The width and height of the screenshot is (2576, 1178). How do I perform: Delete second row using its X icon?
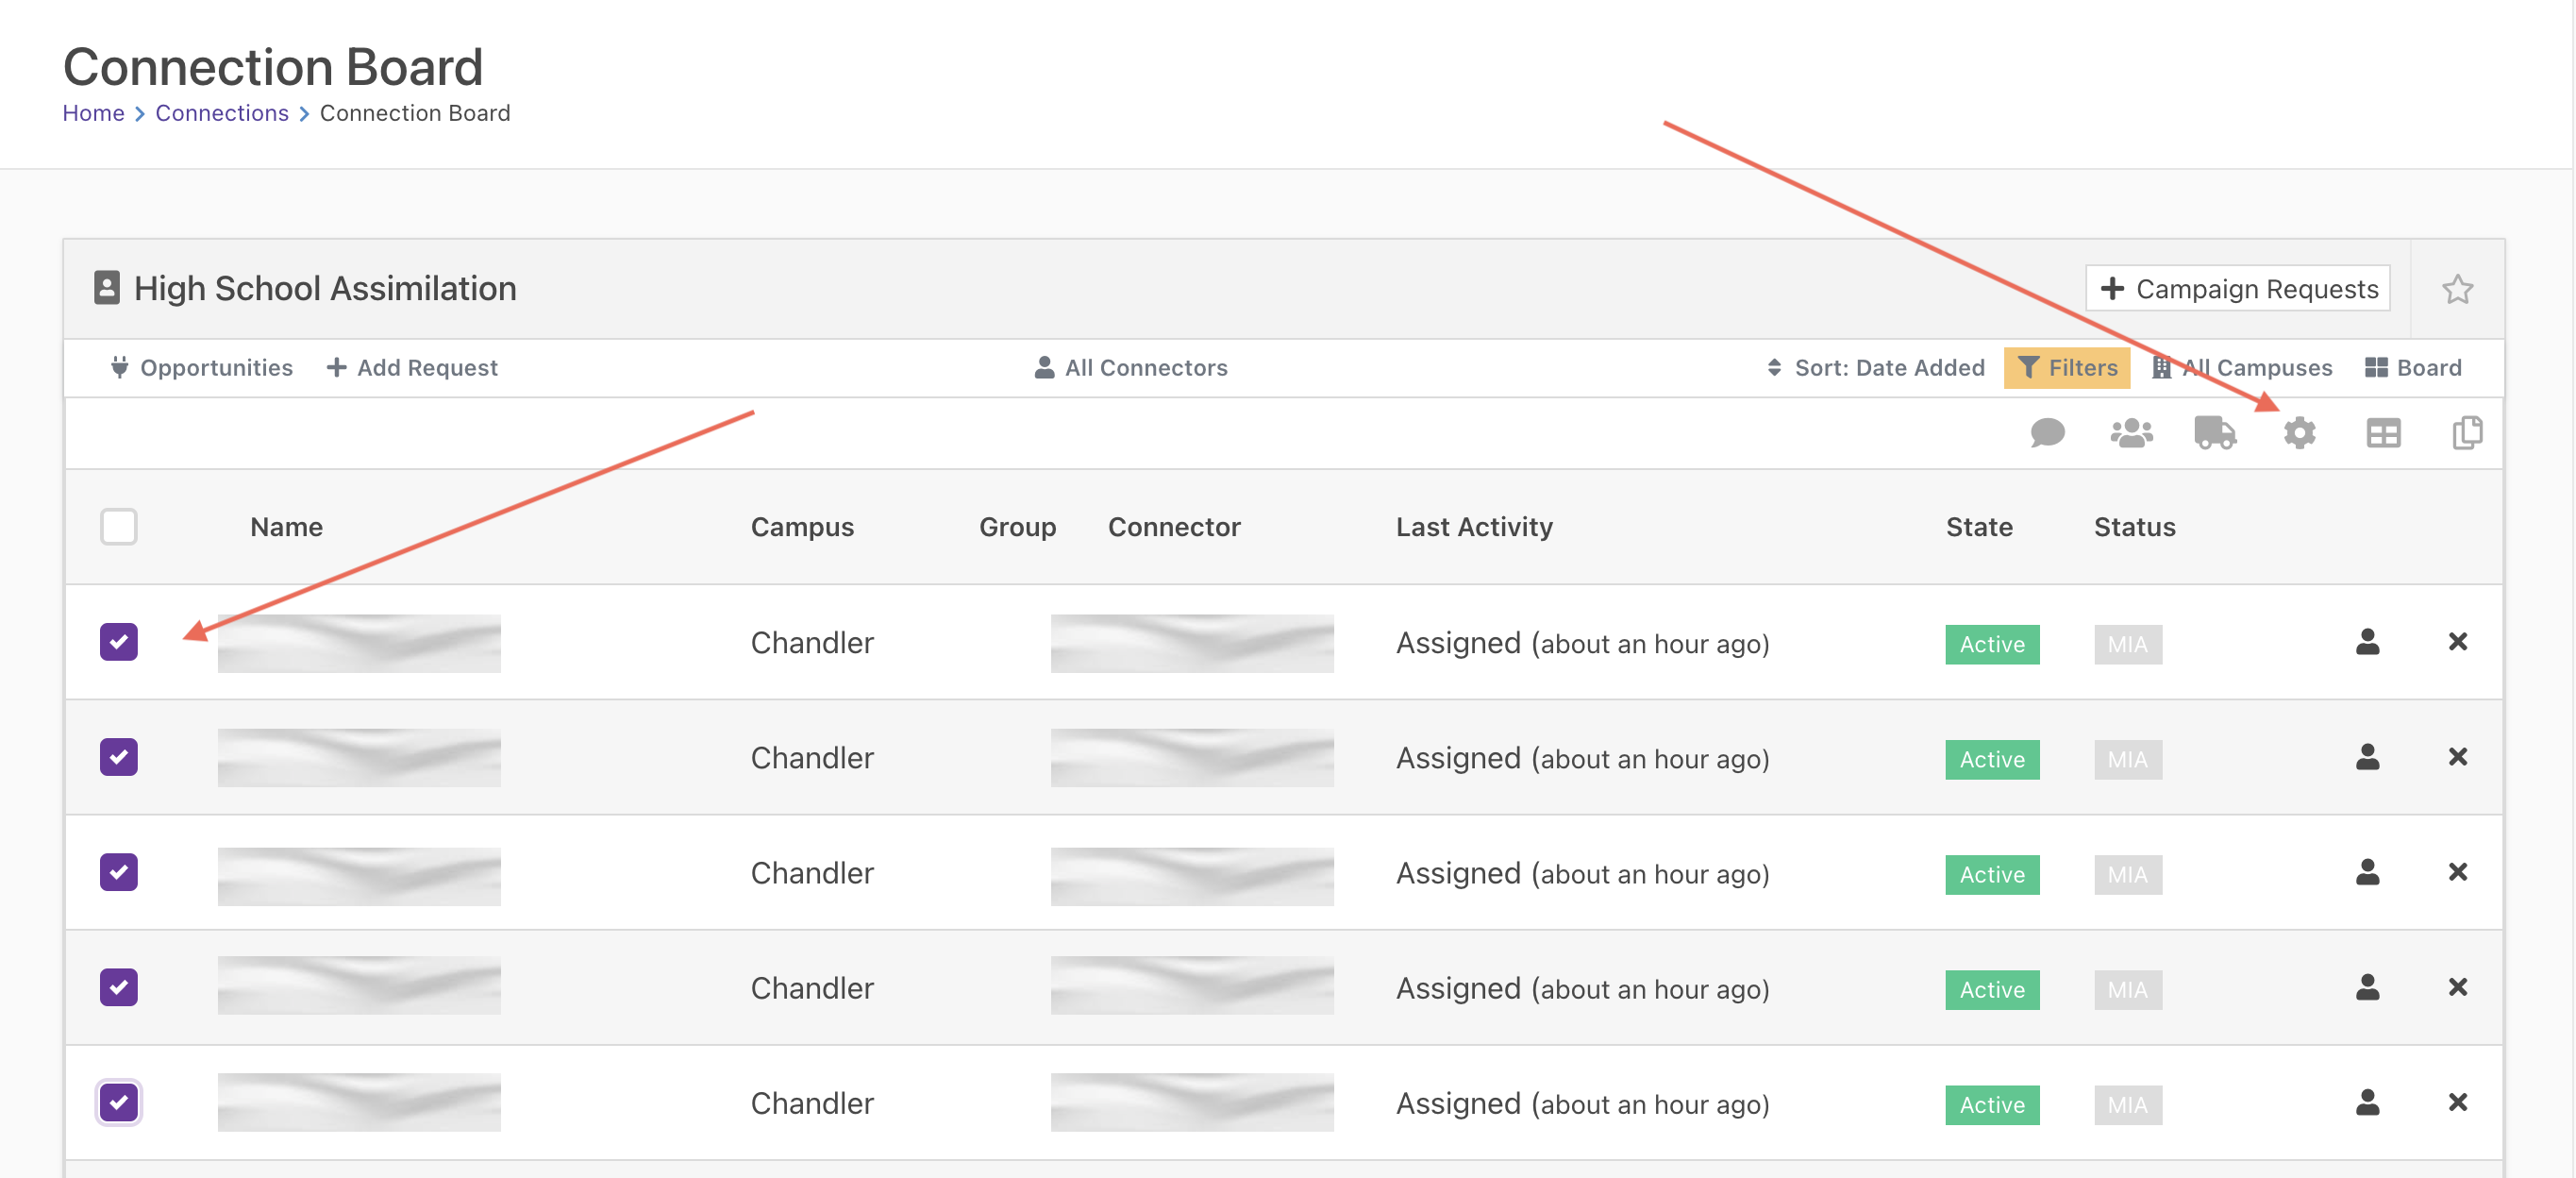2457,757
